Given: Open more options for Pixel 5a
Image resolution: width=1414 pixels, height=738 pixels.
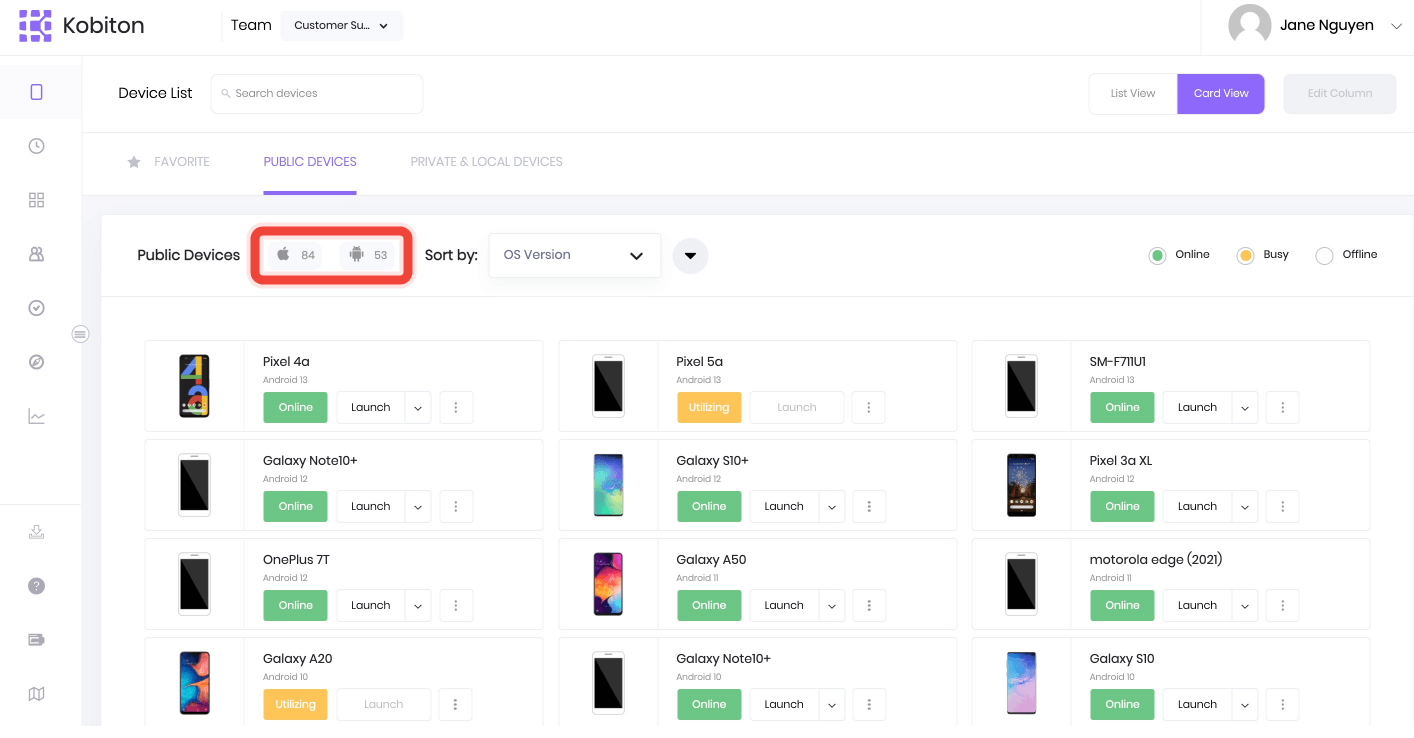Looking at the screenshot, I should click(x=869, y=407).
